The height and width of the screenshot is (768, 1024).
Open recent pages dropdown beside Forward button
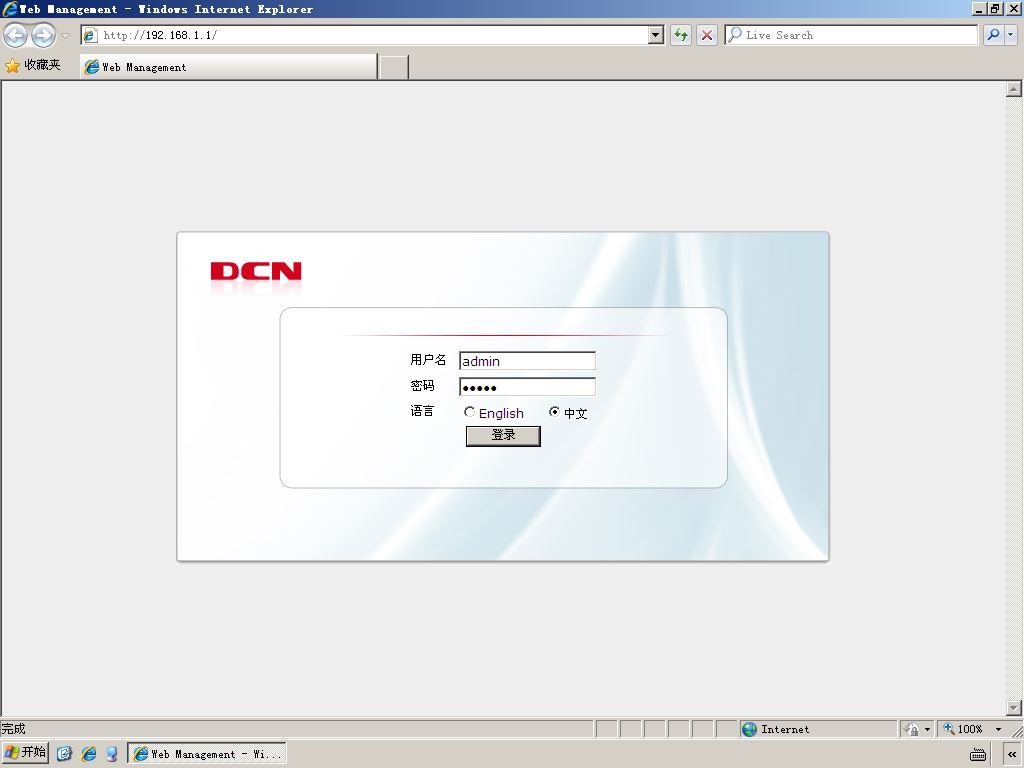point(65,35)
